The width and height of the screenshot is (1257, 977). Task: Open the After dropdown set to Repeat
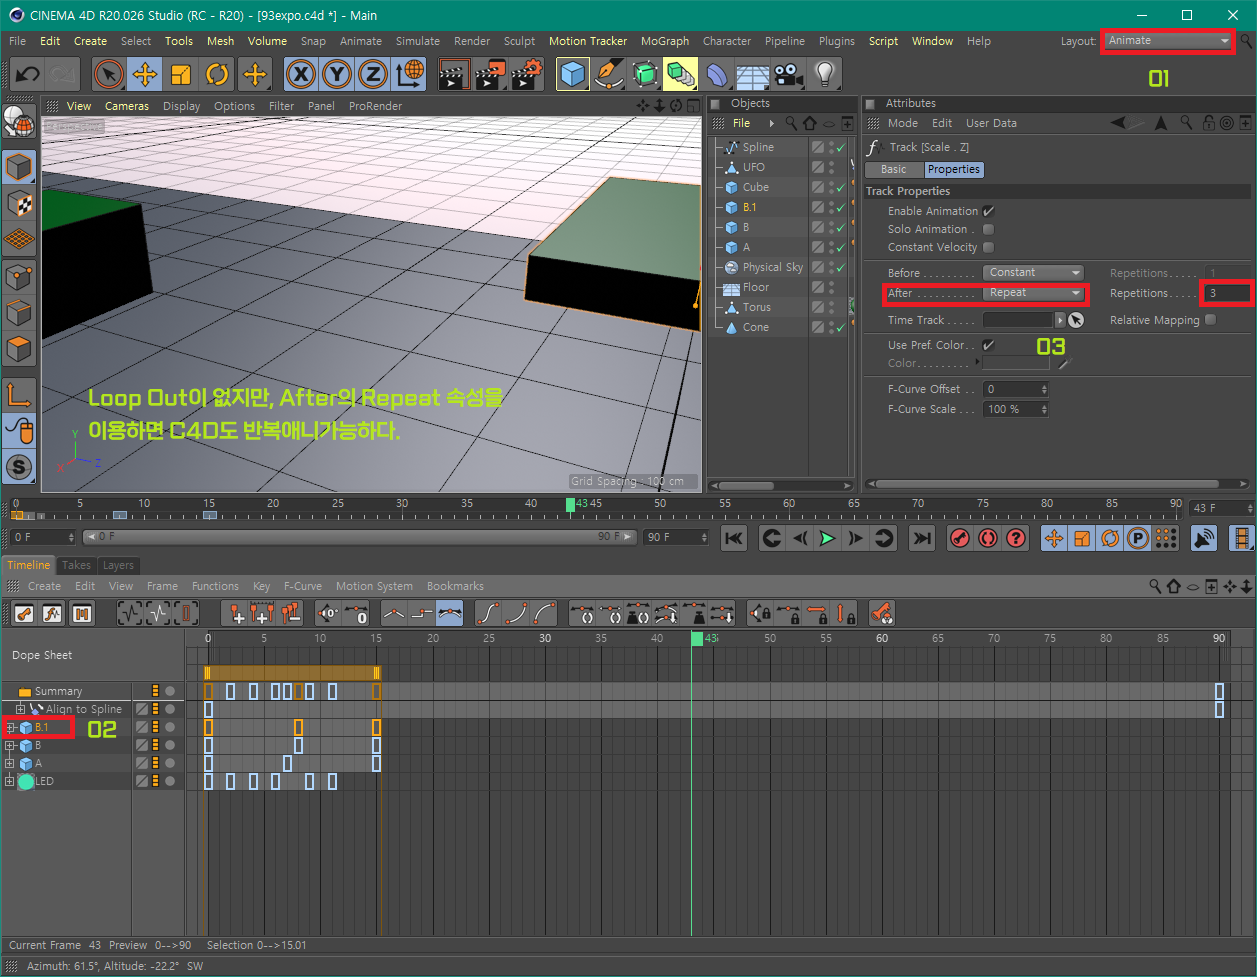click(1034, 293)
